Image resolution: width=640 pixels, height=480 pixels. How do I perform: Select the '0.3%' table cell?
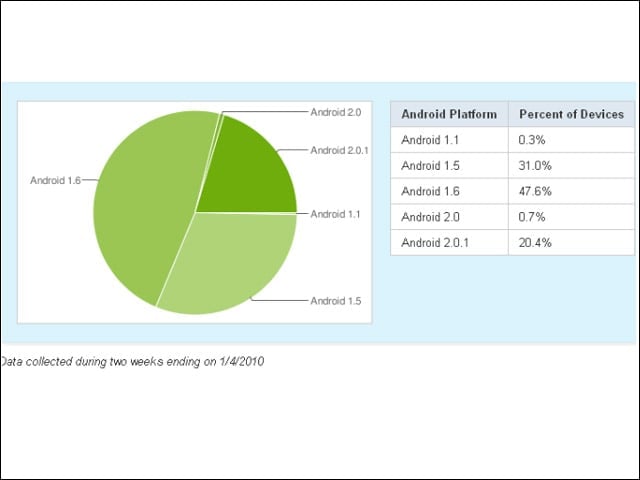click(x=571, y=140)
